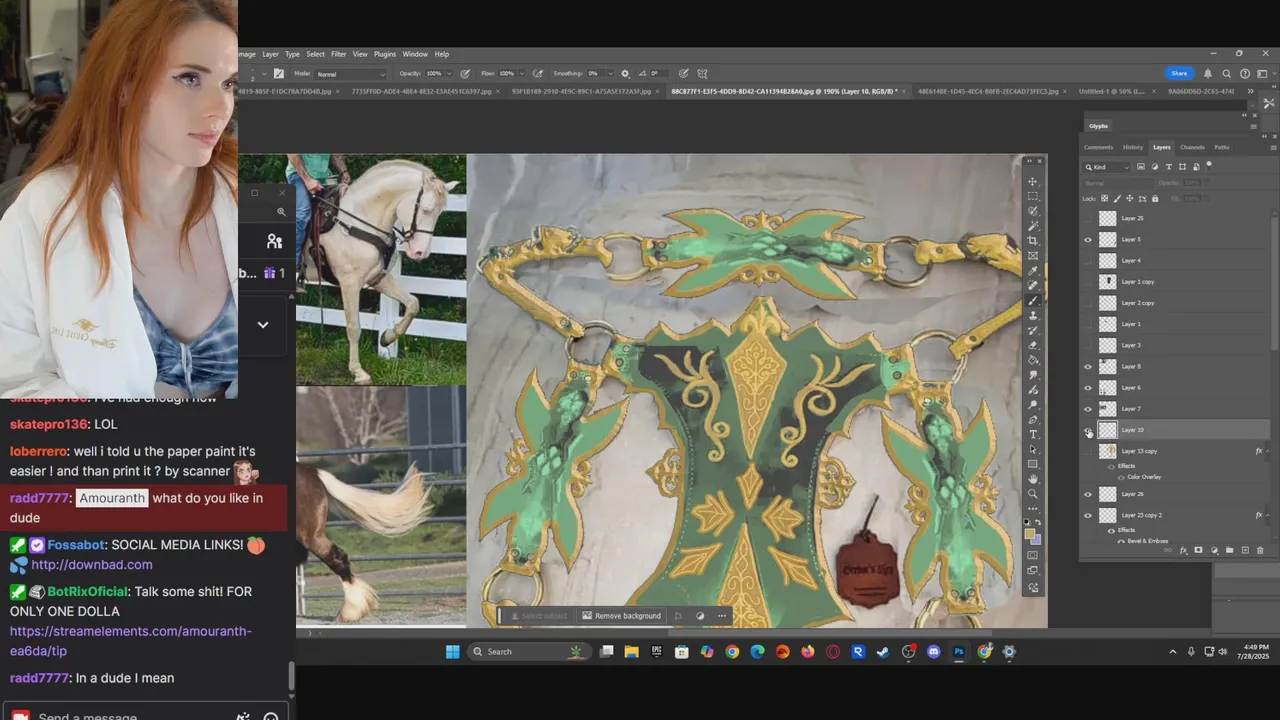Image resolution: width=1280 pixels, height=720 pixels.
Task: Open the blending Mode Normal dropdown
Action: 350,73
